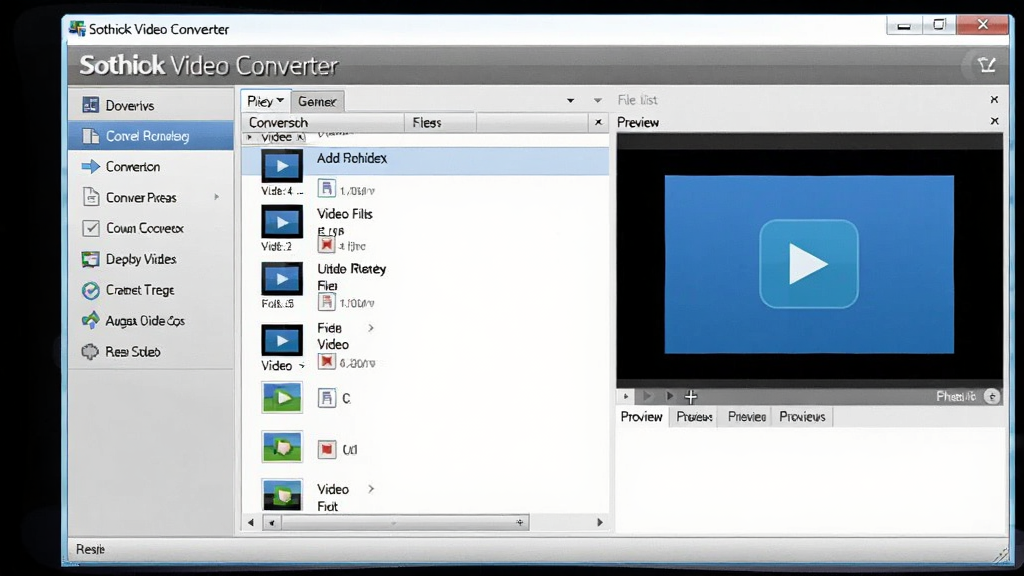Open the Doverivs sidebar item
The width and height of the screenshot is (1024, 576).
click(x=150, y=105)
